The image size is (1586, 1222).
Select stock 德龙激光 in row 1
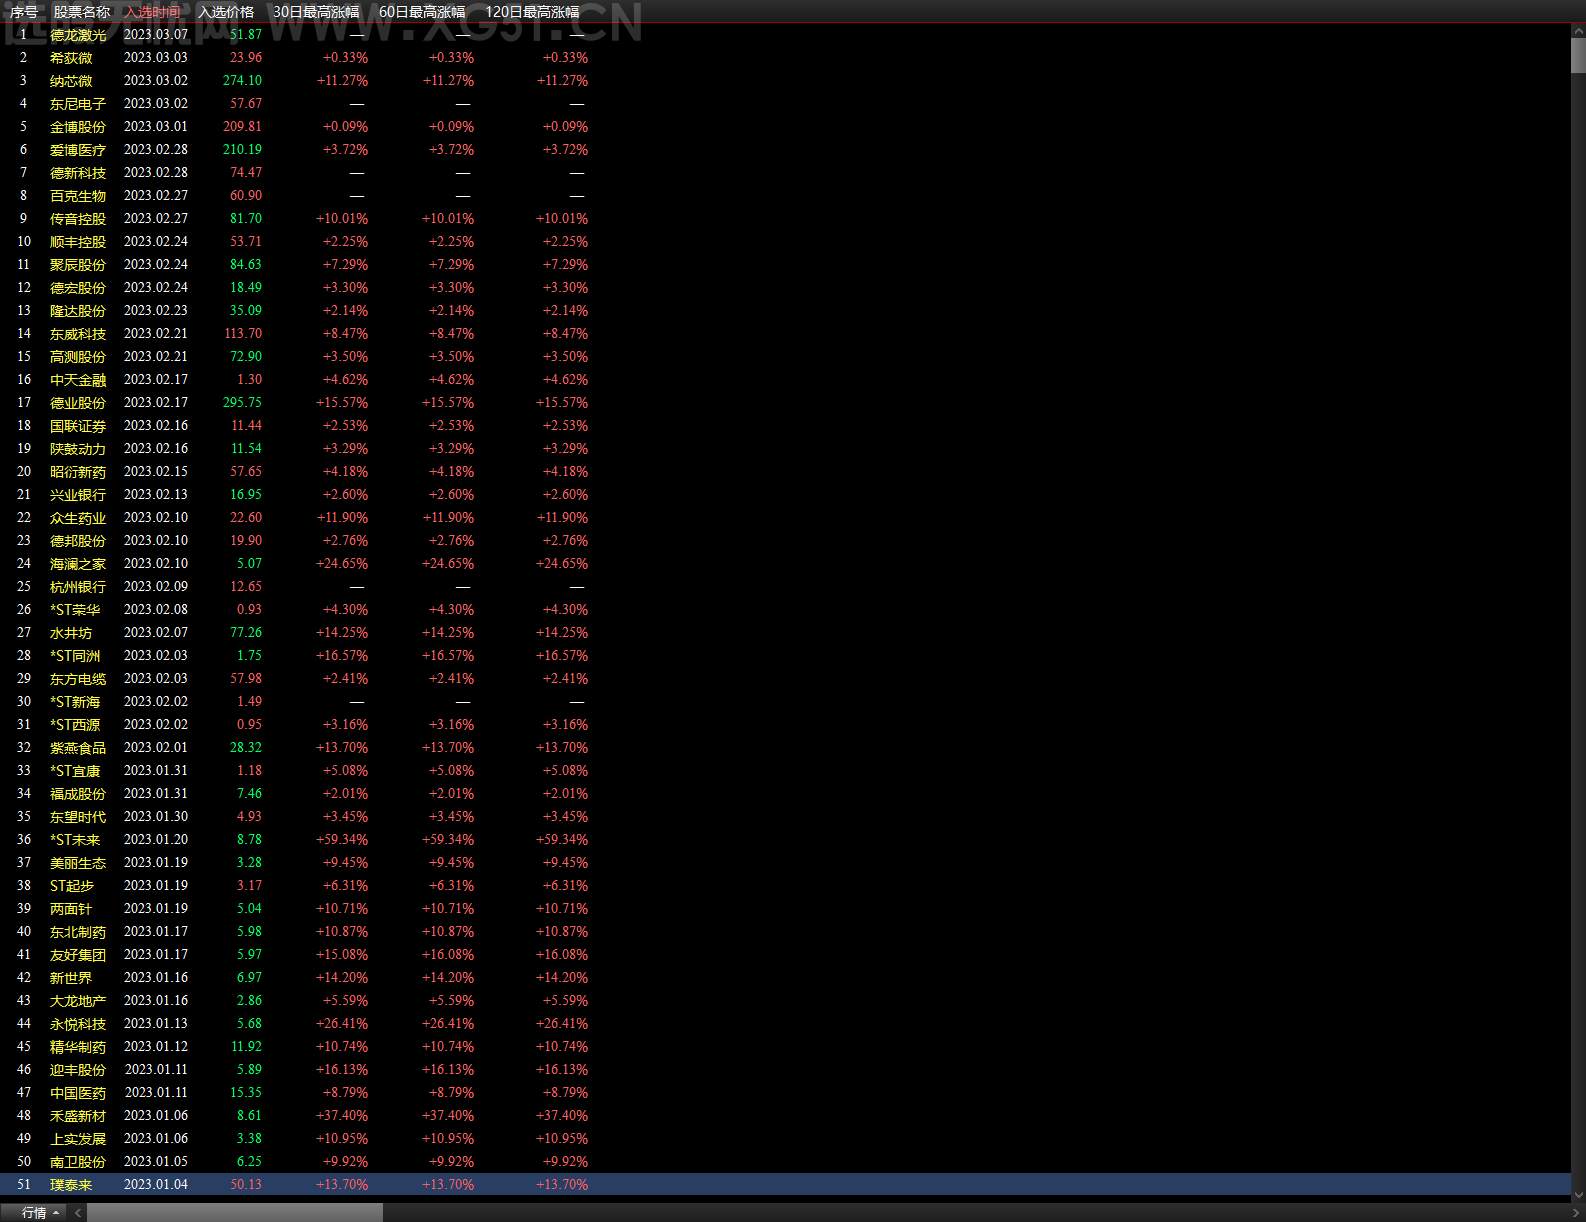pyautogui.click(x=78, y=35)
